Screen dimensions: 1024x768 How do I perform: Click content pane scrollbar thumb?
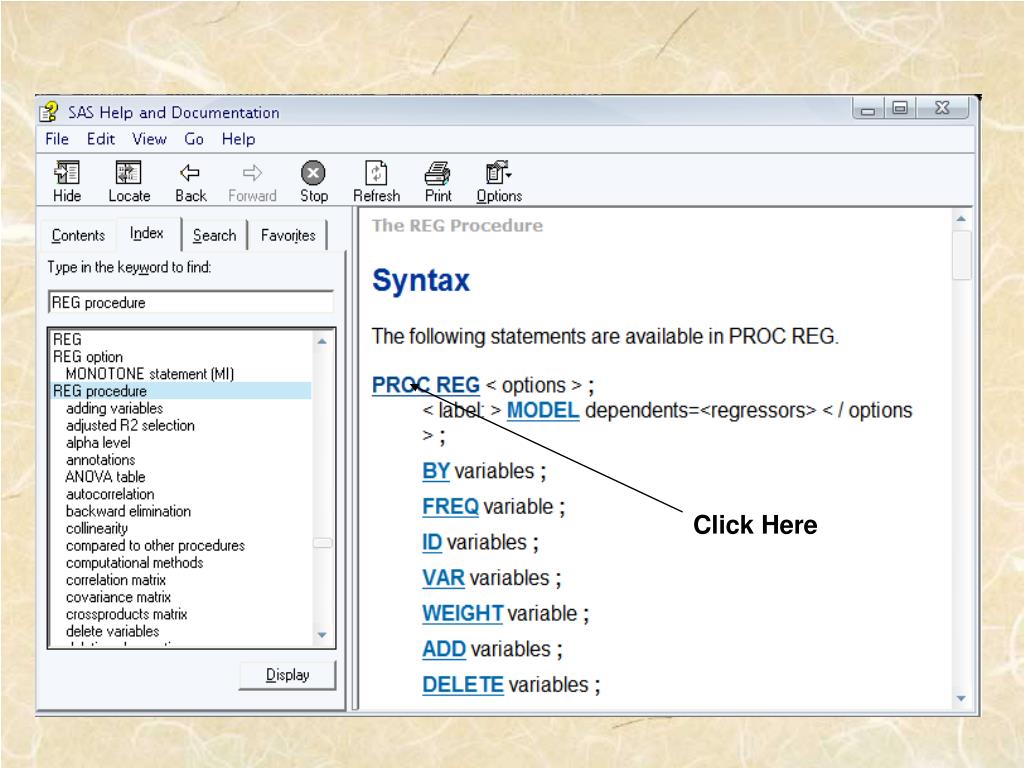point(961,255)
